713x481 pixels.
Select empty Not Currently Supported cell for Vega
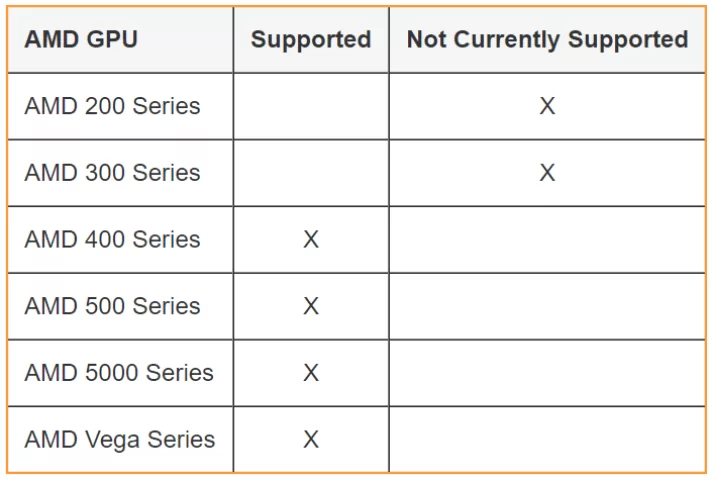coord(547,440)
